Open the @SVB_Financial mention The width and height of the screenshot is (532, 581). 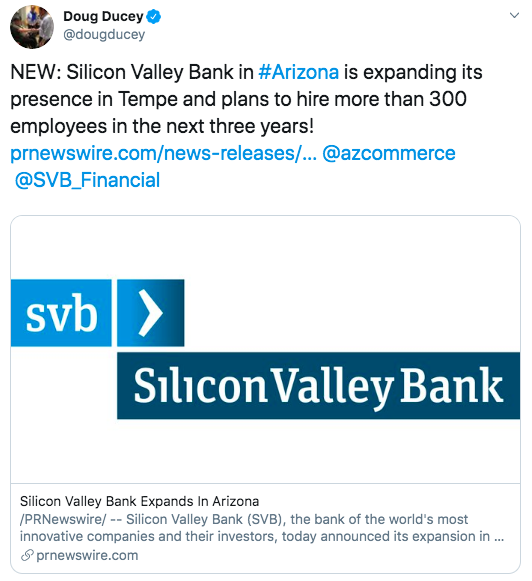(x=87, y=180)
